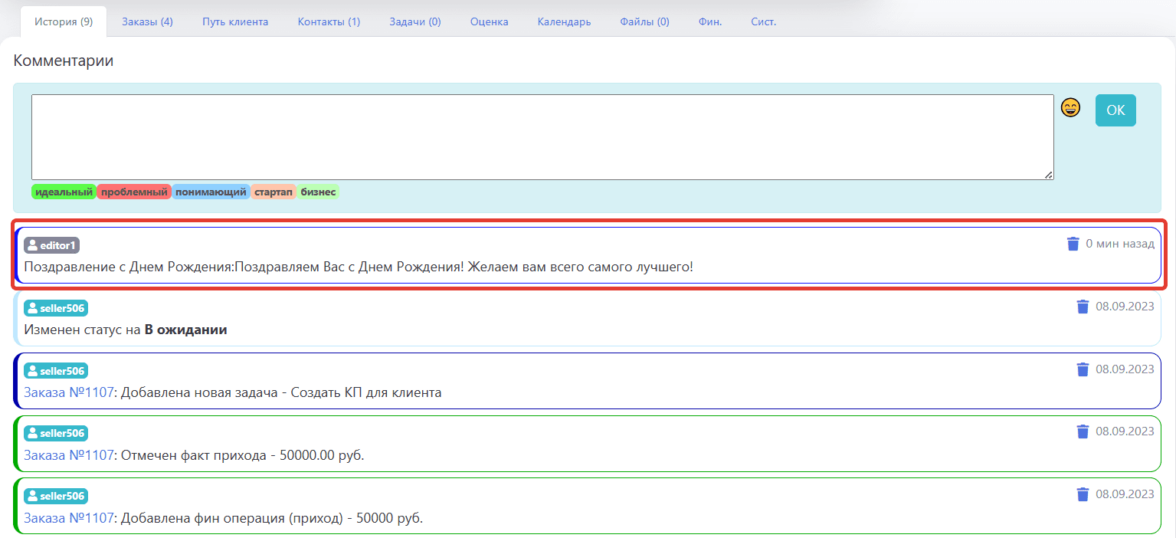Click the Комментарии heading

pos(64,61)
